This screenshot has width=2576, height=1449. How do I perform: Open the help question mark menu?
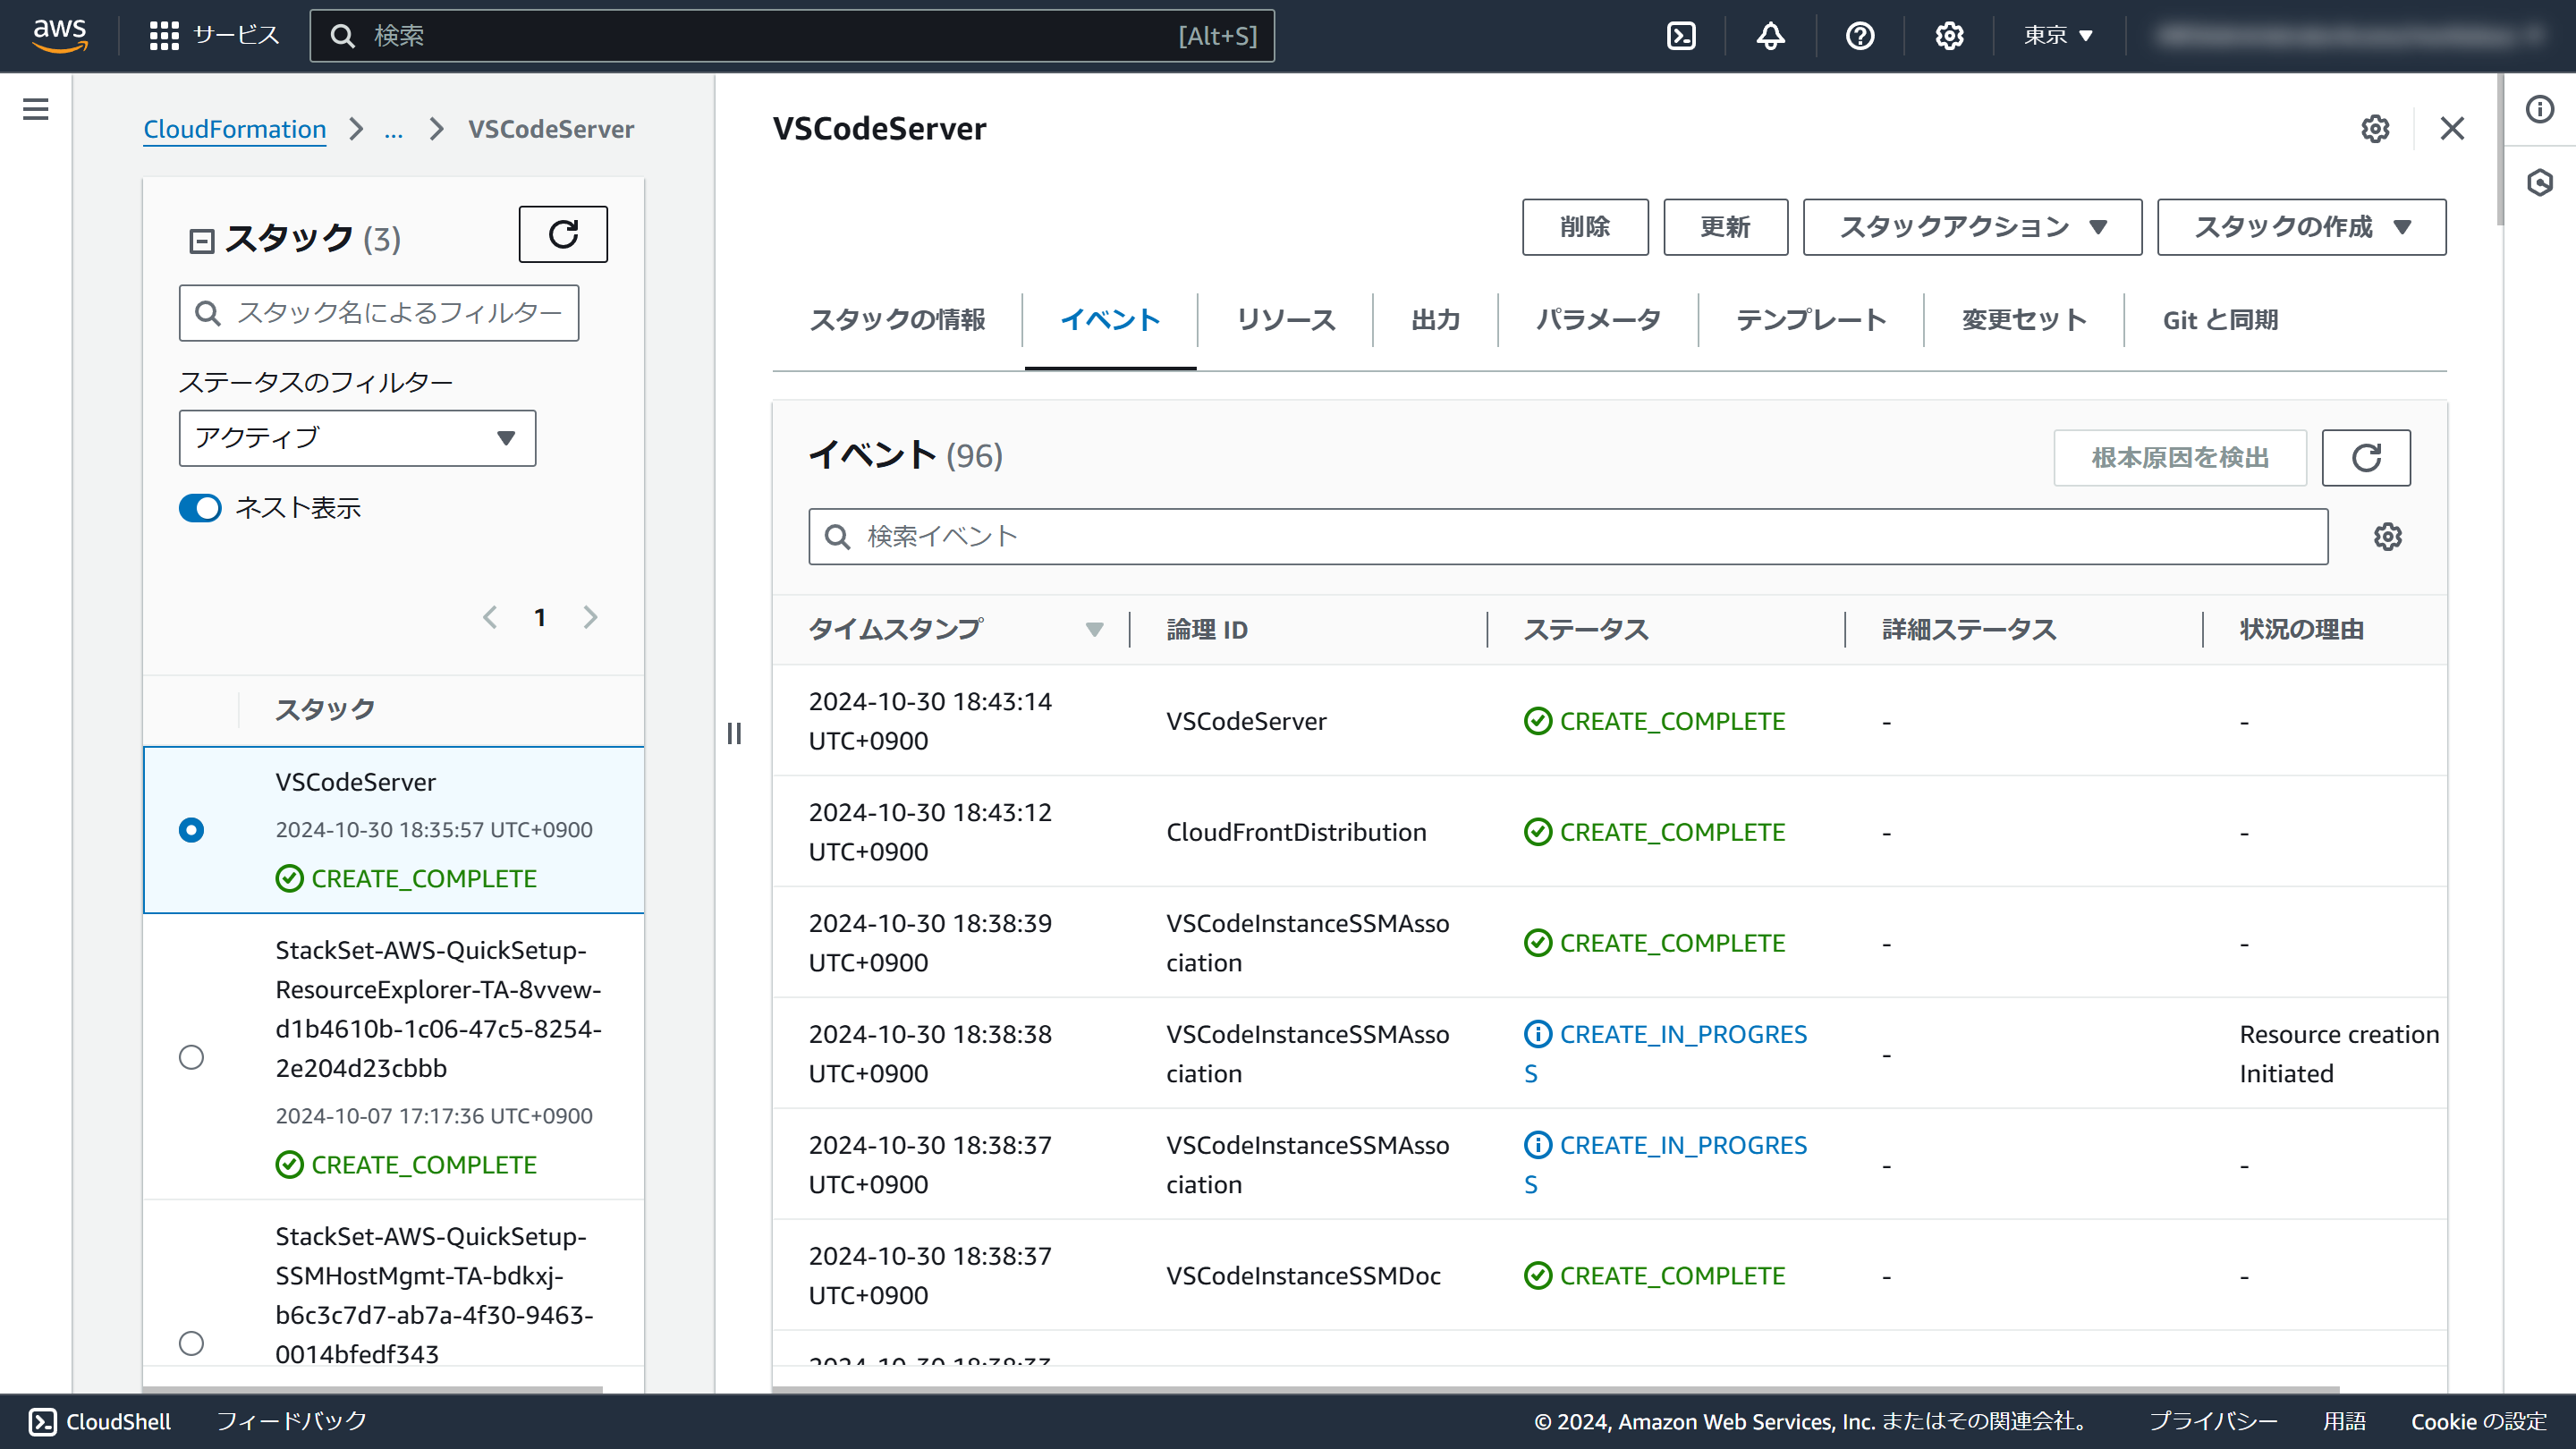(x=1859, y=36)
